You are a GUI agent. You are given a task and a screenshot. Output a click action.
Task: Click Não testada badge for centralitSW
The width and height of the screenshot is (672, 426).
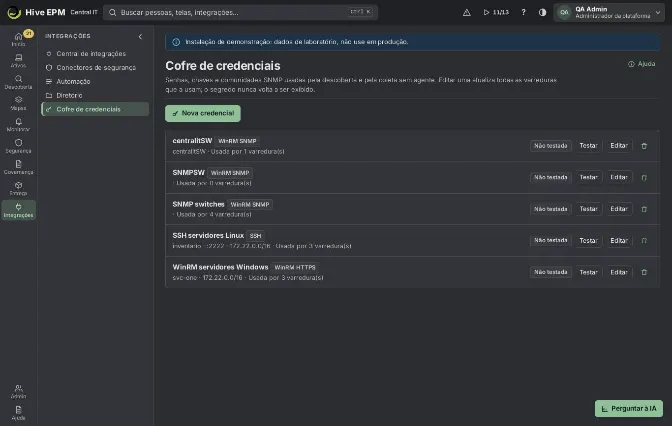tap(551, 146)
